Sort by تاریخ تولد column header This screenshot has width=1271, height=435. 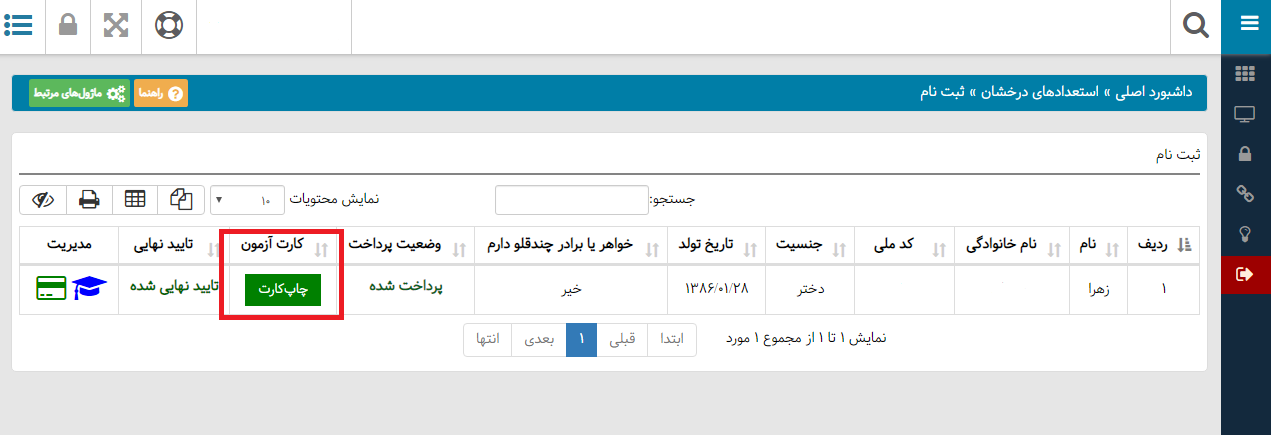718,245
